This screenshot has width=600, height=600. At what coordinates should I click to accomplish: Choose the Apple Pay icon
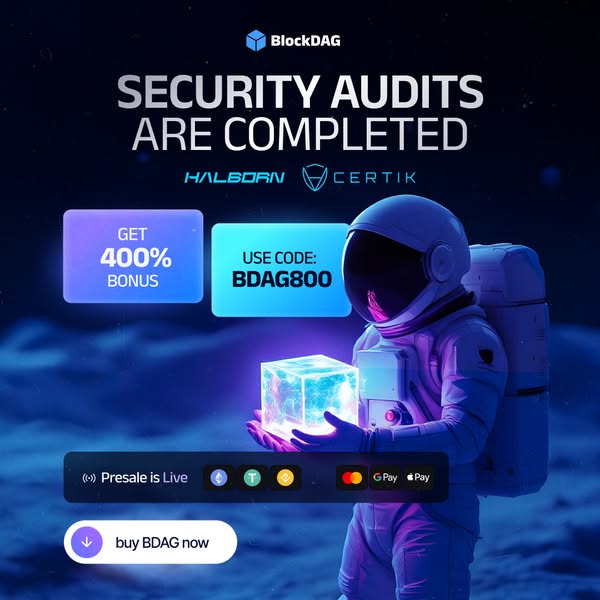(x=418, y=478)
